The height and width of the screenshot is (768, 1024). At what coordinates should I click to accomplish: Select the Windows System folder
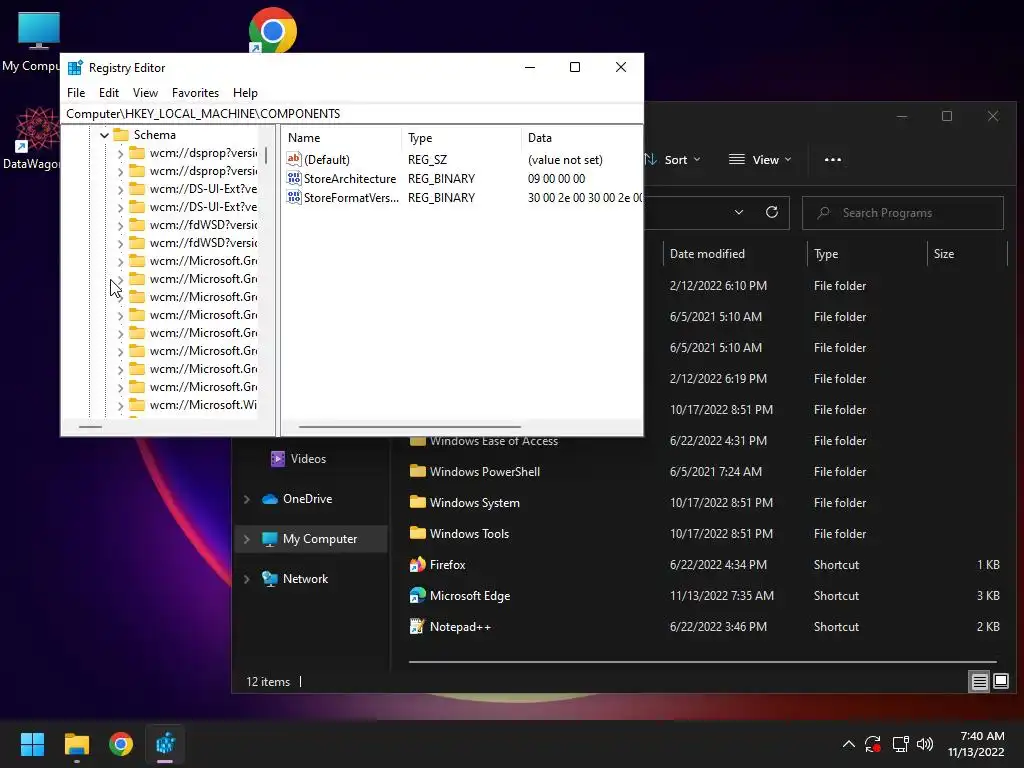coord(474,503)
